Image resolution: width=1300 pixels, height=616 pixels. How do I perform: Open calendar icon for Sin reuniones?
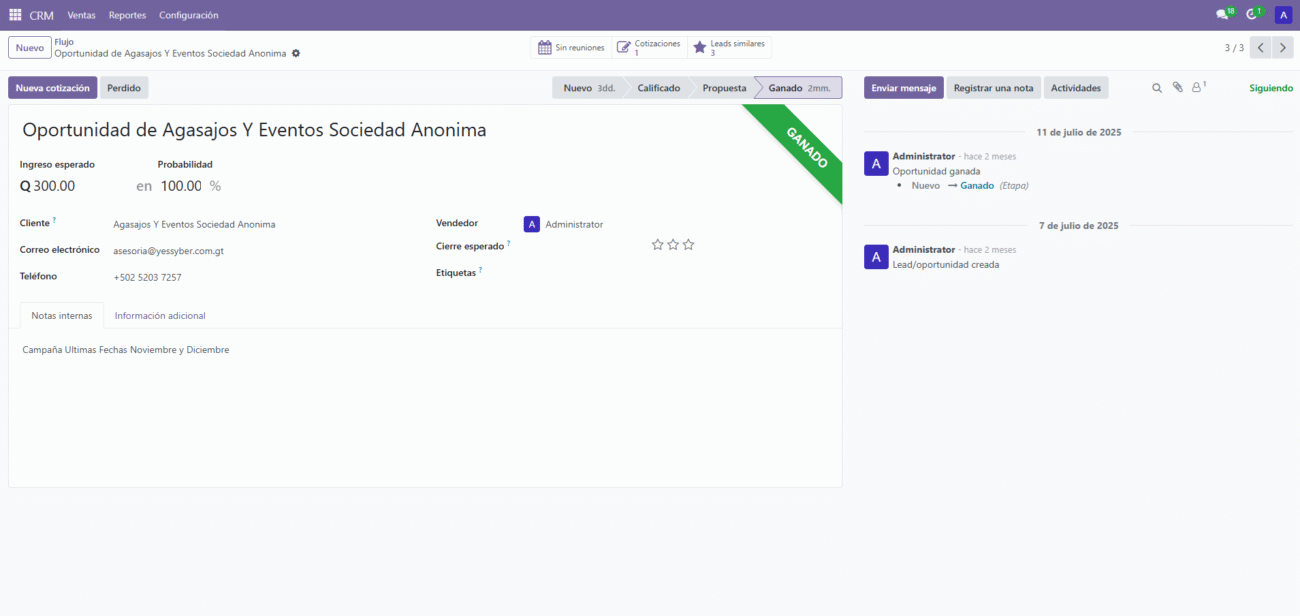pos(545,47)
